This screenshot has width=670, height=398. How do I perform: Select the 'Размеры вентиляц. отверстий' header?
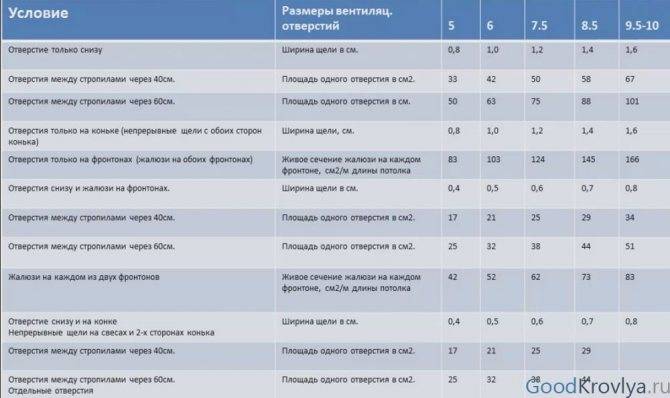337,18
